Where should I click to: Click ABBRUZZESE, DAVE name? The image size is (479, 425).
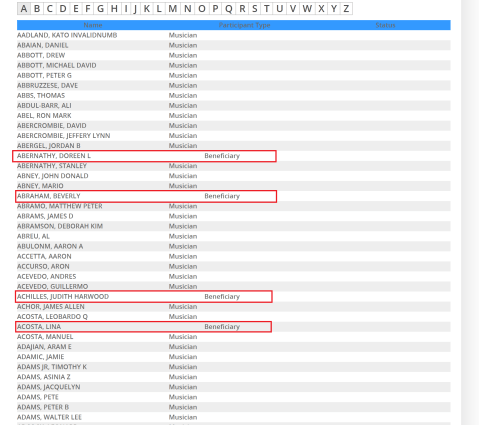(47, 85)
